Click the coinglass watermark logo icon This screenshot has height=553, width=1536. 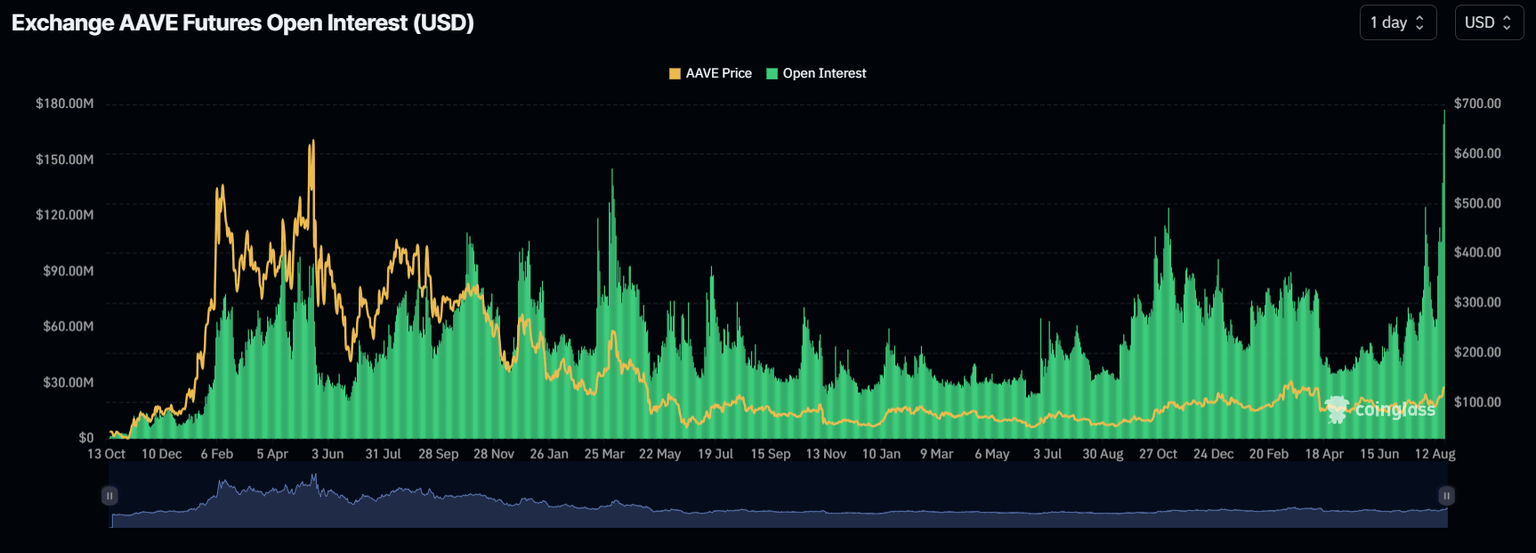(1337, 407)
